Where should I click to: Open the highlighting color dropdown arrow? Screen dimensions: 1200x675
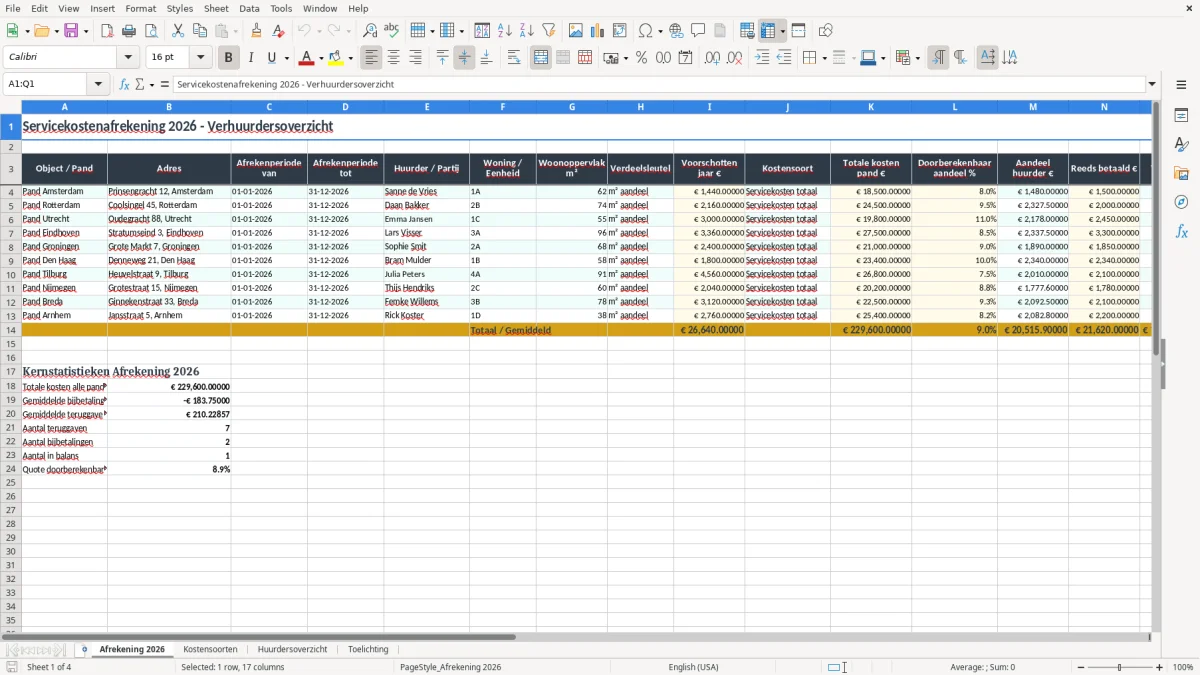click(x=350, y=58)
